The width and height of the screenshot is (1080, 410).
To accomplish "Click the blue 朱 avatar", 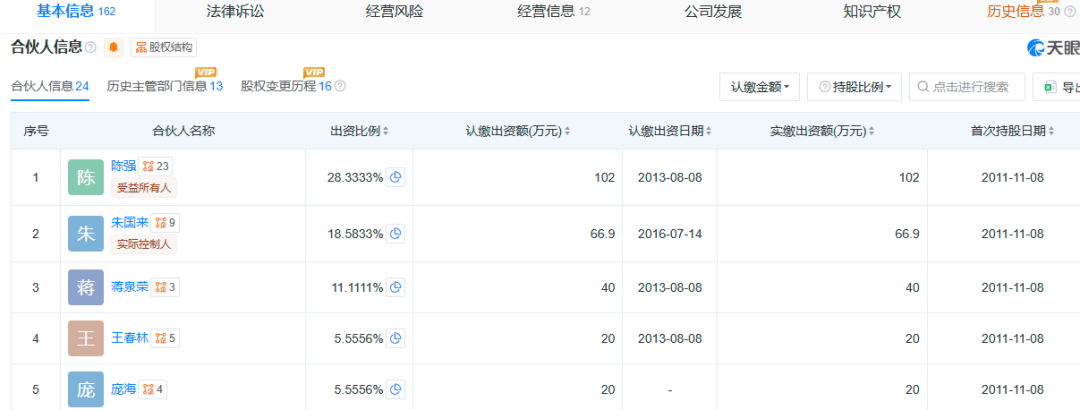I will point(86,234).
